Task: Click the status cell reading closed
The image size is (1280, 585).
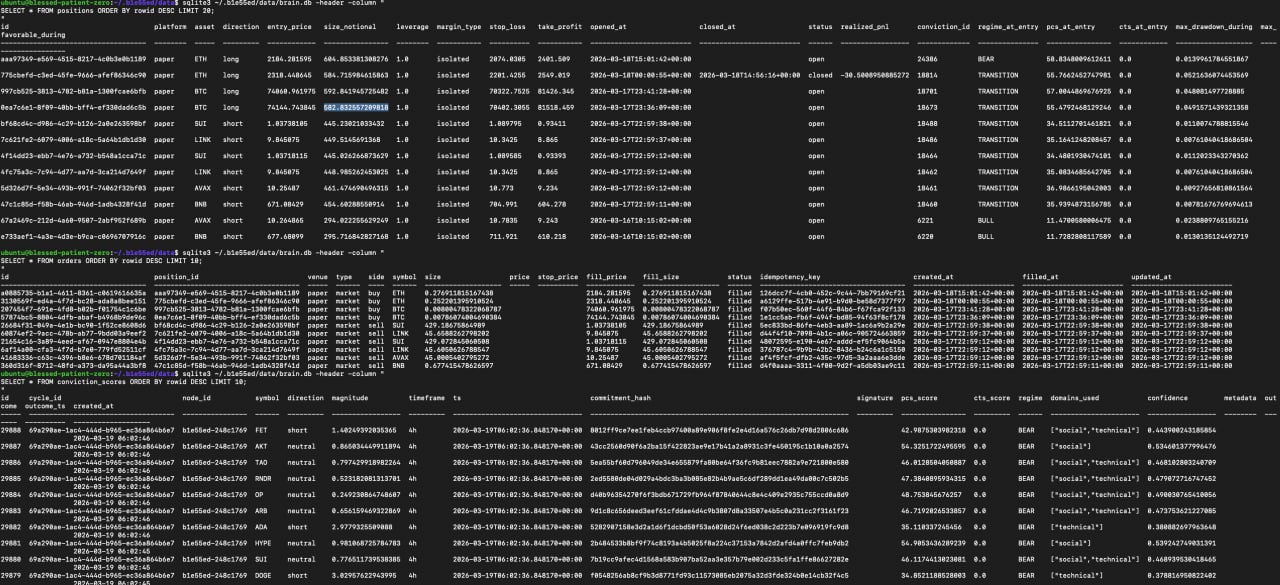Action: (820, 75)
